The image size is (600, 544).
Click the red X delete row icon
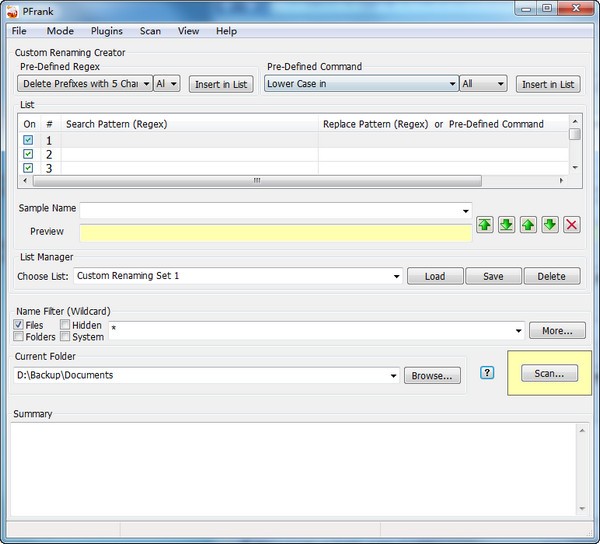click(x=572, y=225)
